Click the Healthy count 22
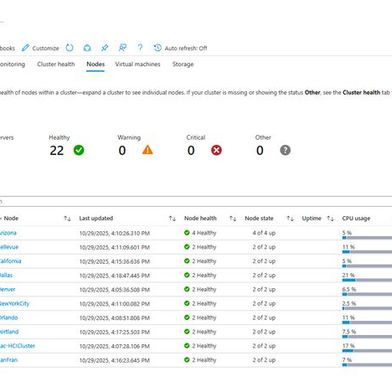Image resolution: width=392 pixels, height=392 pixels. (57, 151)
